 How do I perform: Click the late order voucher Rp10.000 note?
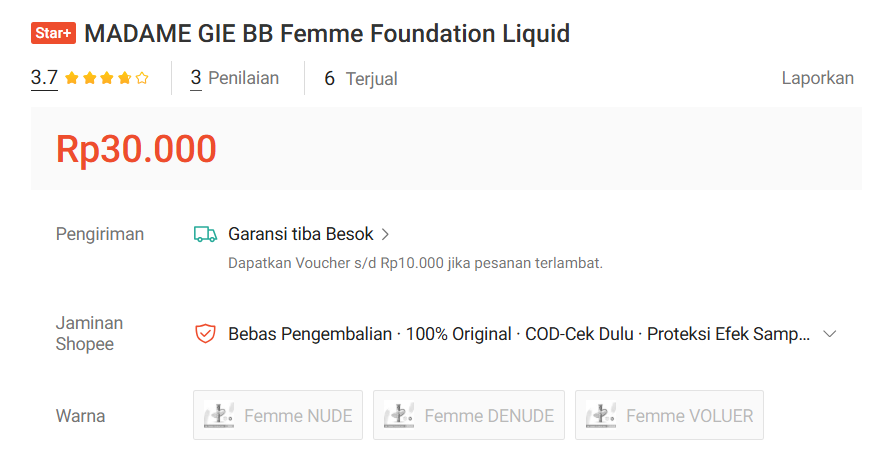pos(415,264)
